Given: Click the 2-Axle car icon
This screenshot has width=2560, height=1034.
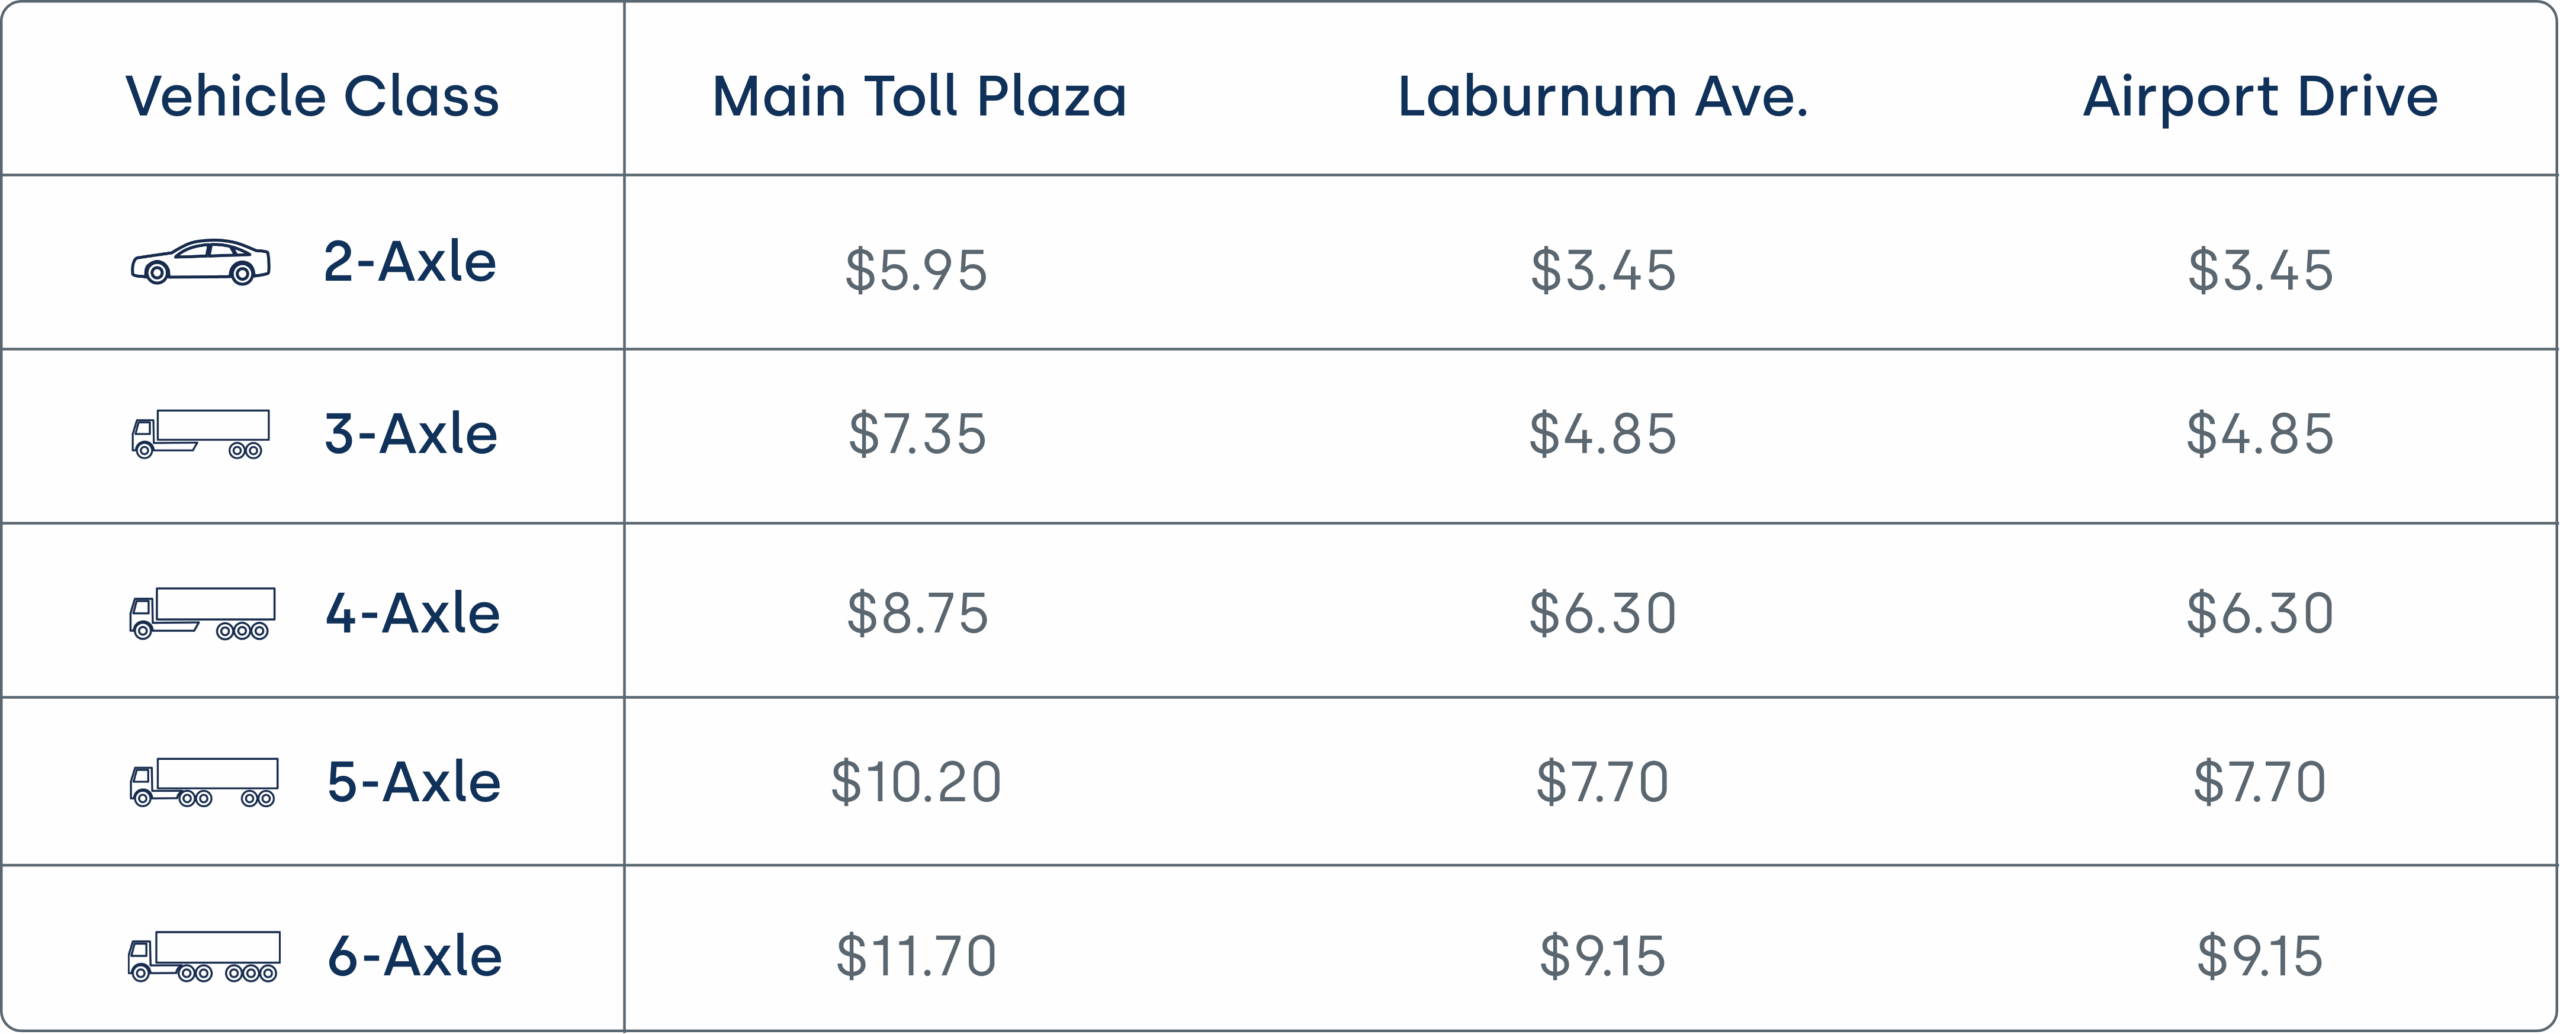Looking at the screenshot, I should click(200, 262).
